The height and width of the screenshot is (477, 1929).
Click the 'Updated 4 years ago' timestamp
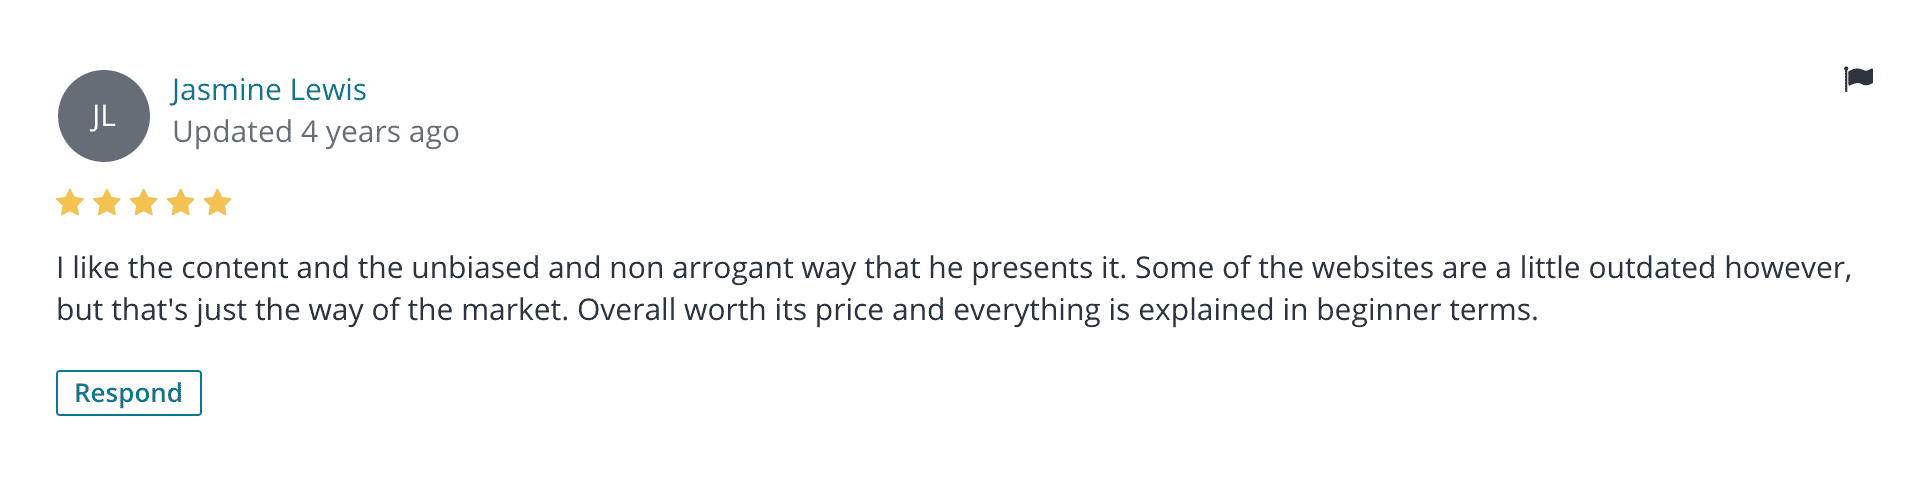coord(316,132)
